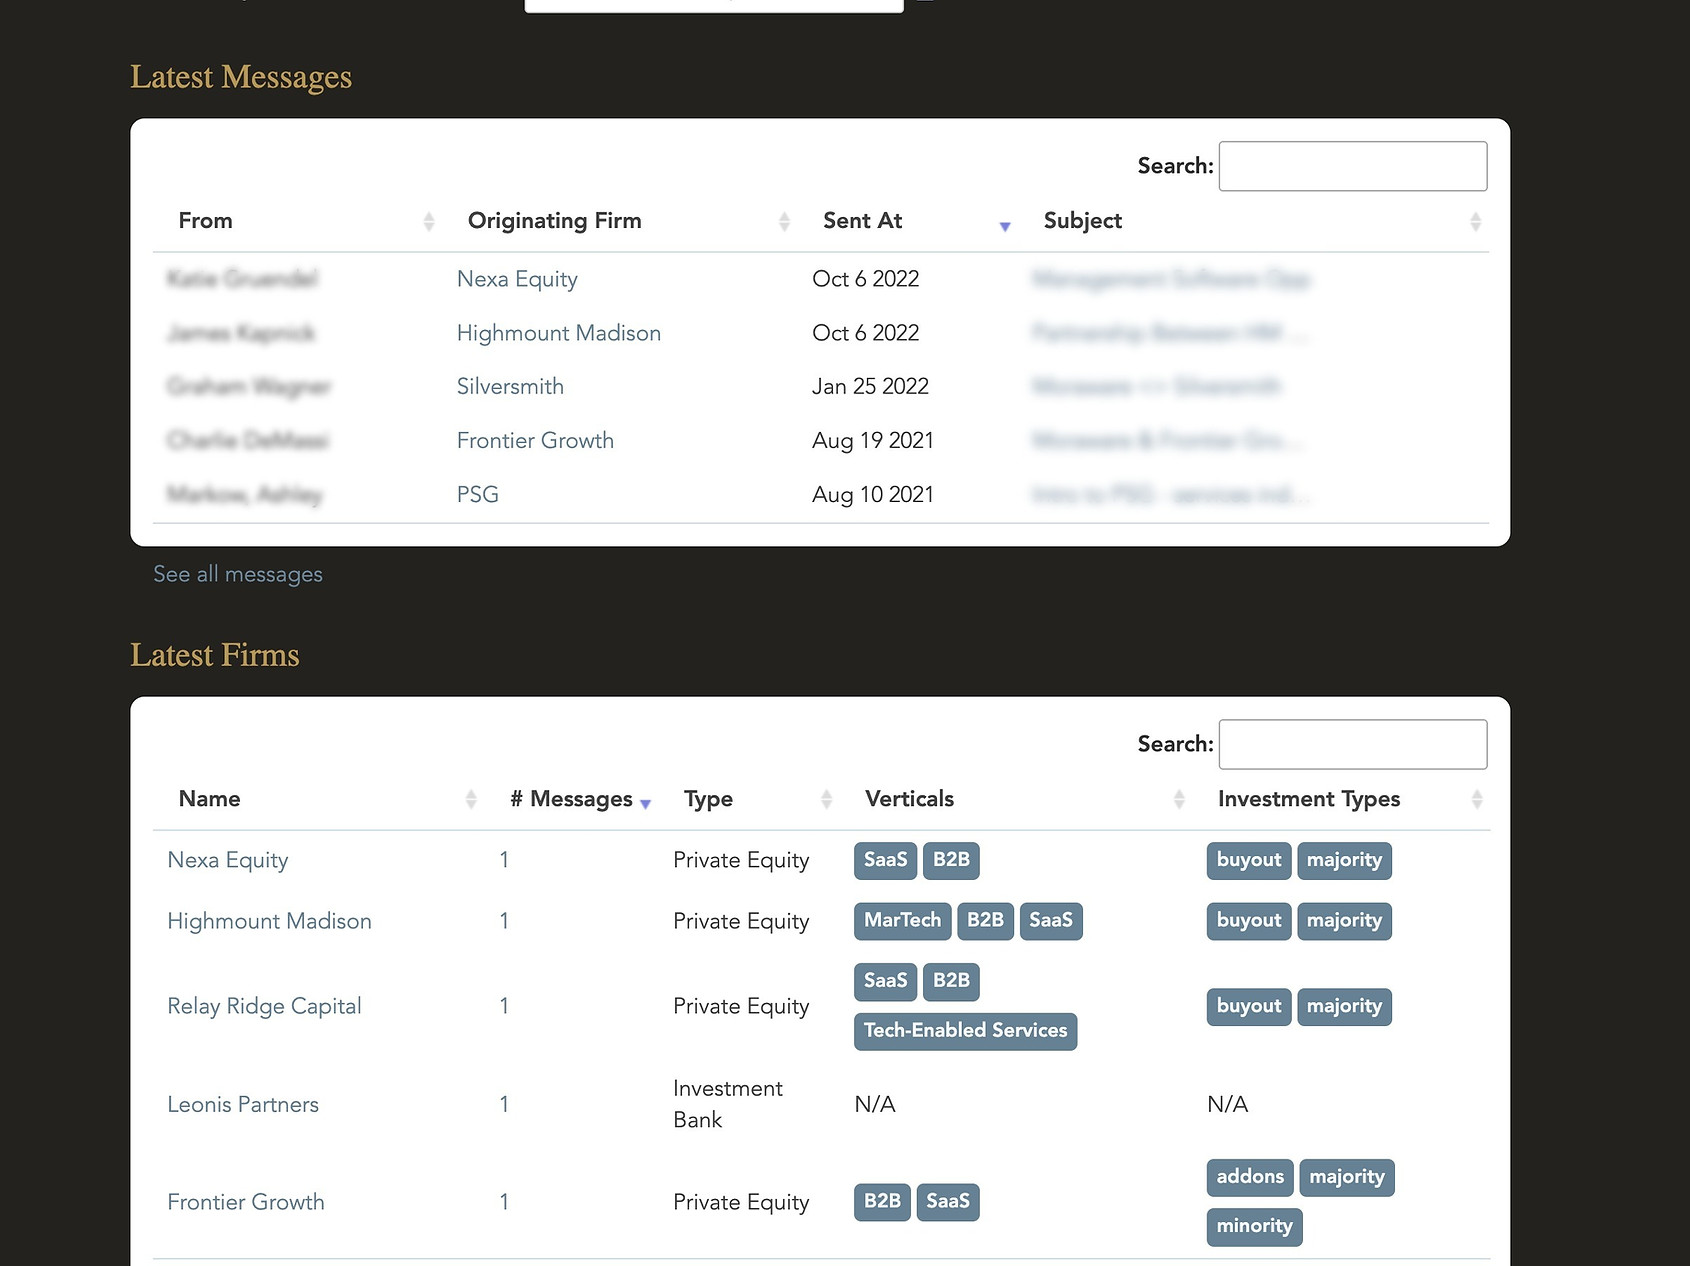
Task: Click the See all messages link
Action: point(237,573)
